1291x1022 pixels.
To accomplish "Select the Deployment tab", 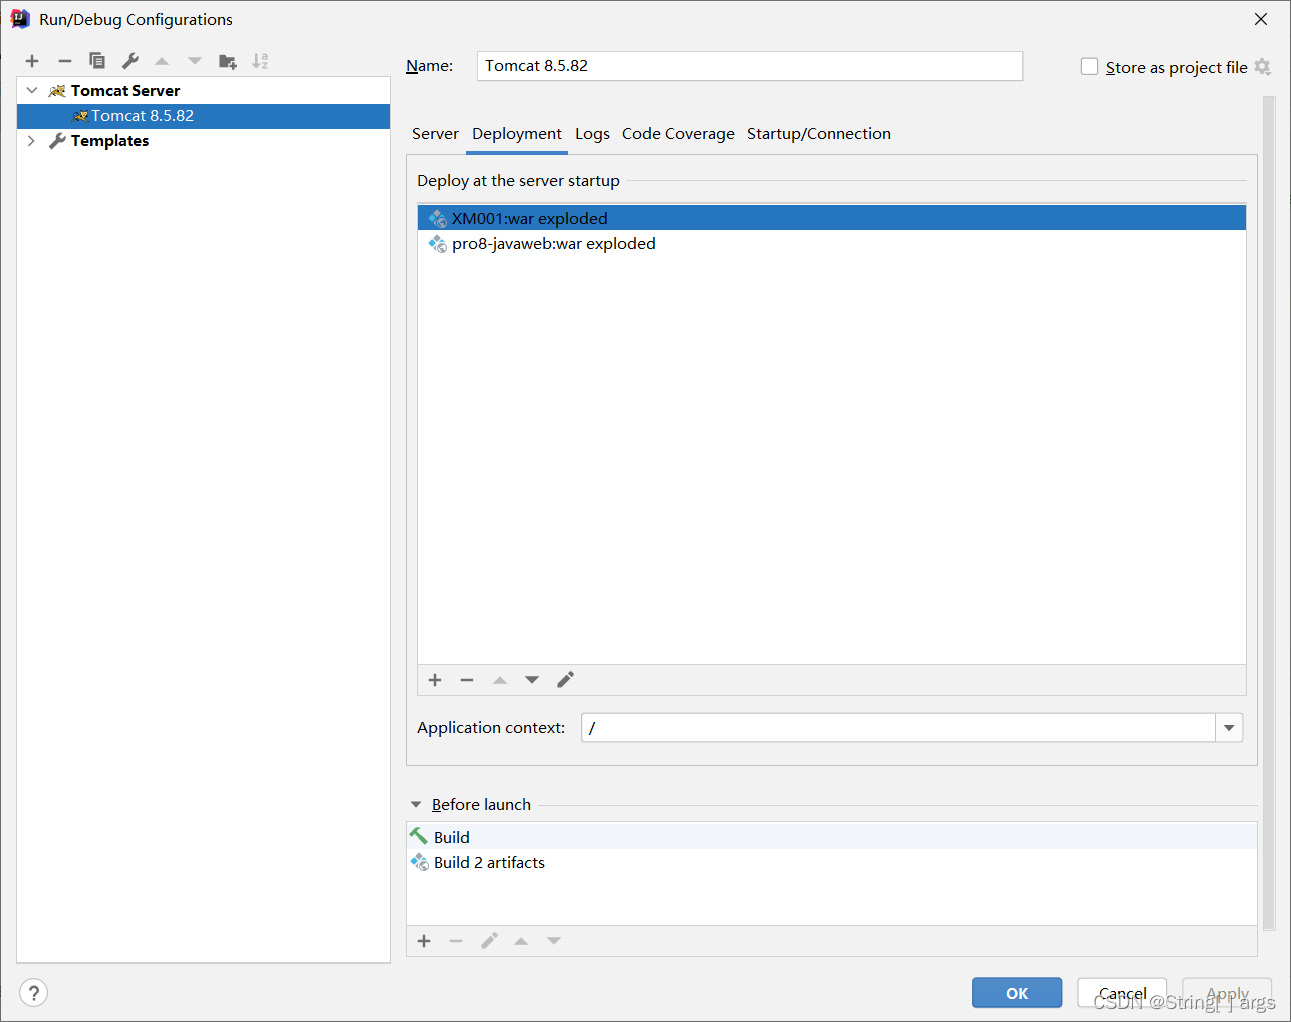I will 517,134.
